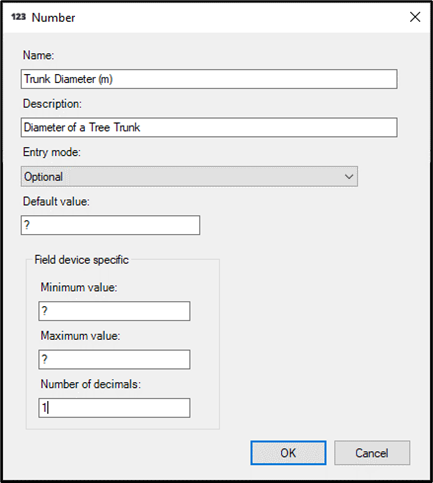Select the Default value input box
The width and height of the screenshot is (433, 483).
click(110, 225)
